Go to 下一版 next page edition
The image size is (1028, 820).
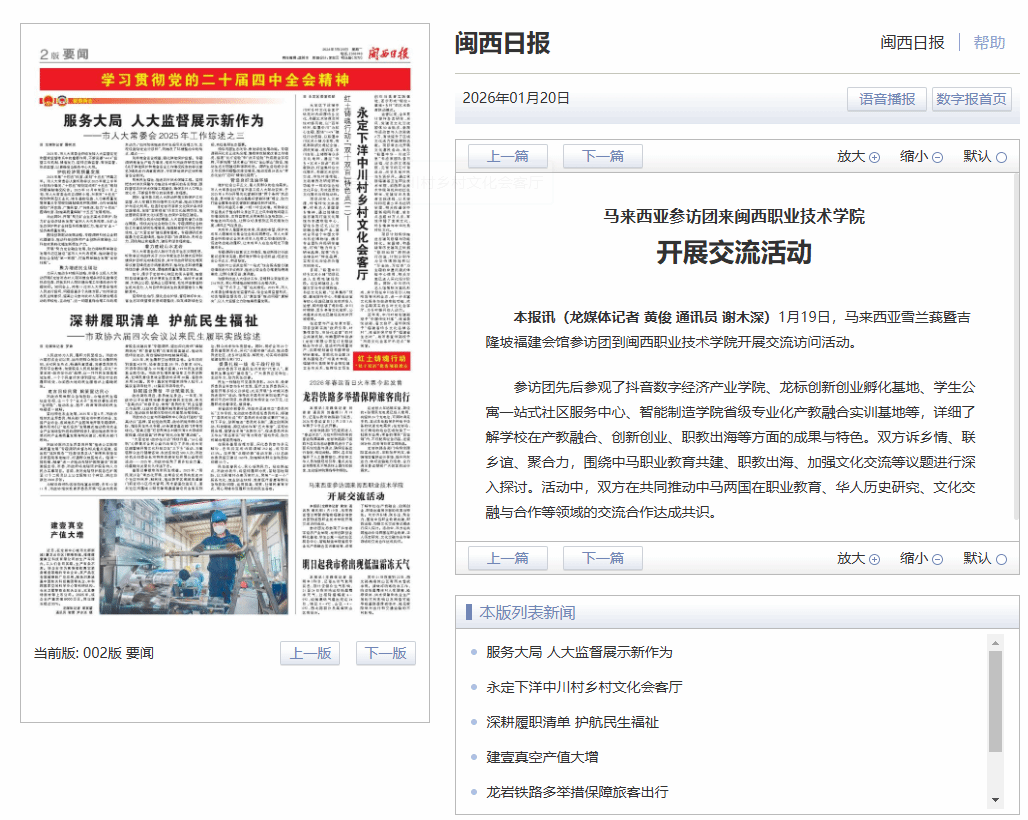coord(385,653)
